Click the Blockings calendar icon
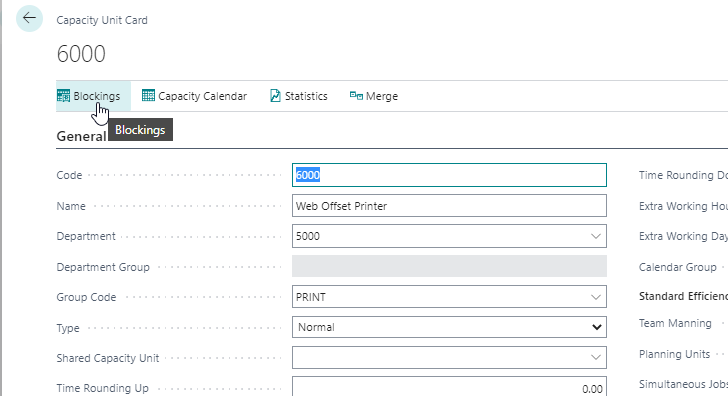This screenshot has width=728, height=396. 63,96
